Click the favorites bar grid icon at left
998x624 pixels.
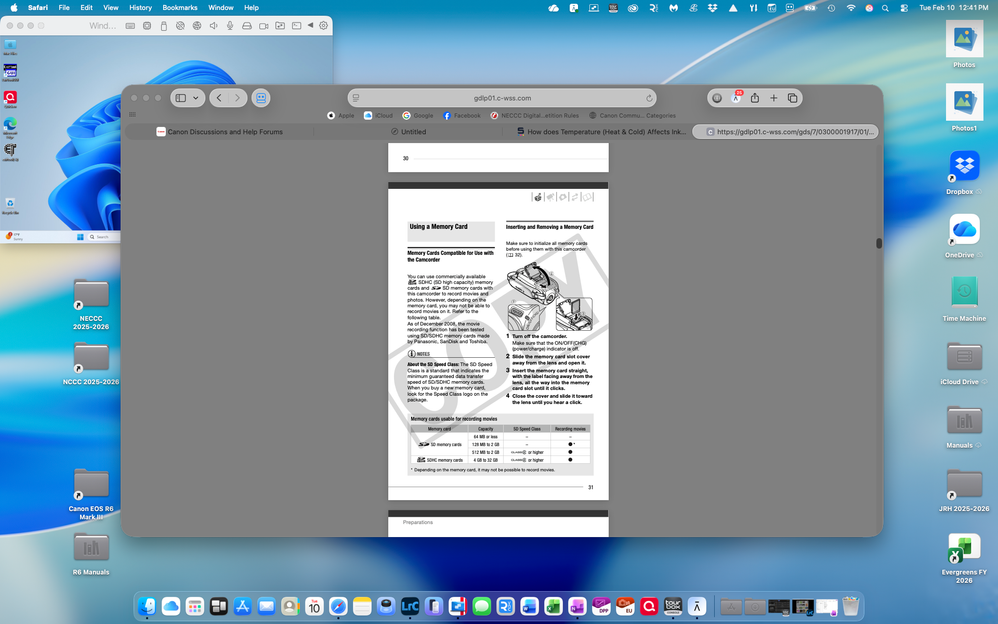[x=132, y=115]
